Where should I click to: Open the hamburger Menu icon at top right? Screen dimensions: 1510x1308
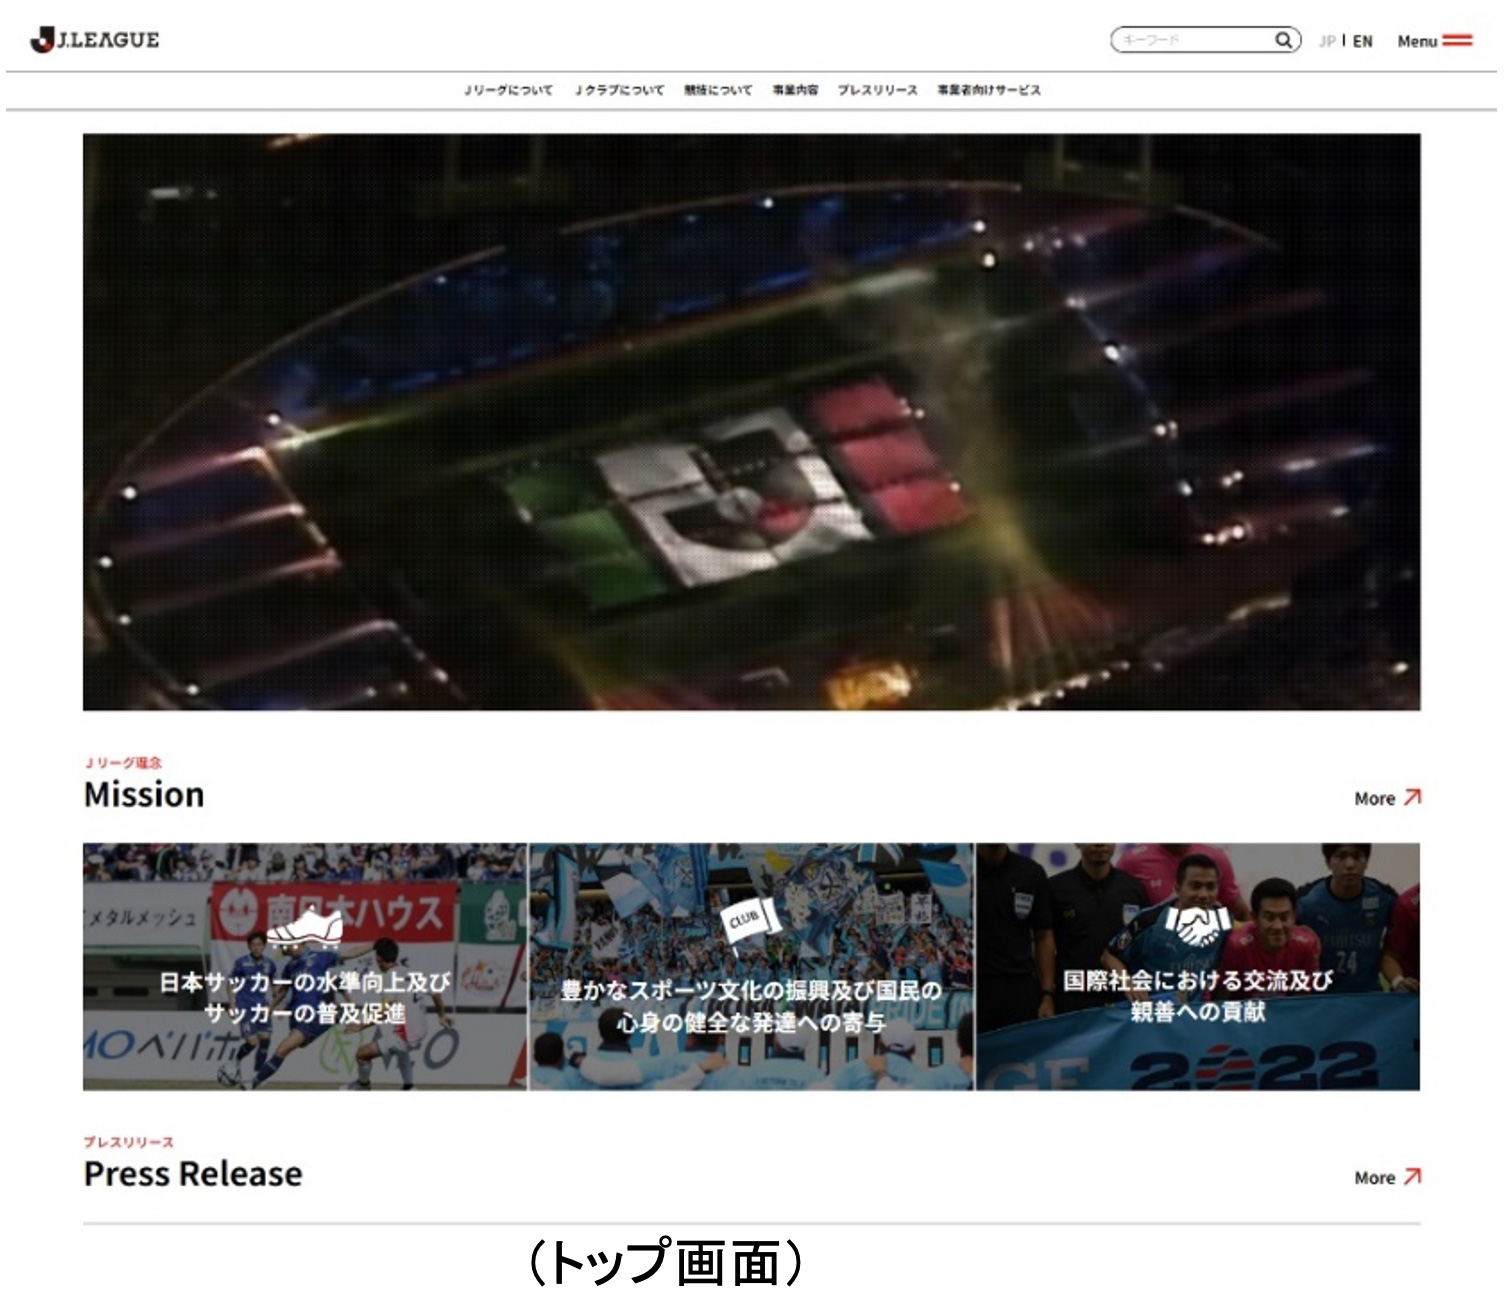coord(1459,41)
